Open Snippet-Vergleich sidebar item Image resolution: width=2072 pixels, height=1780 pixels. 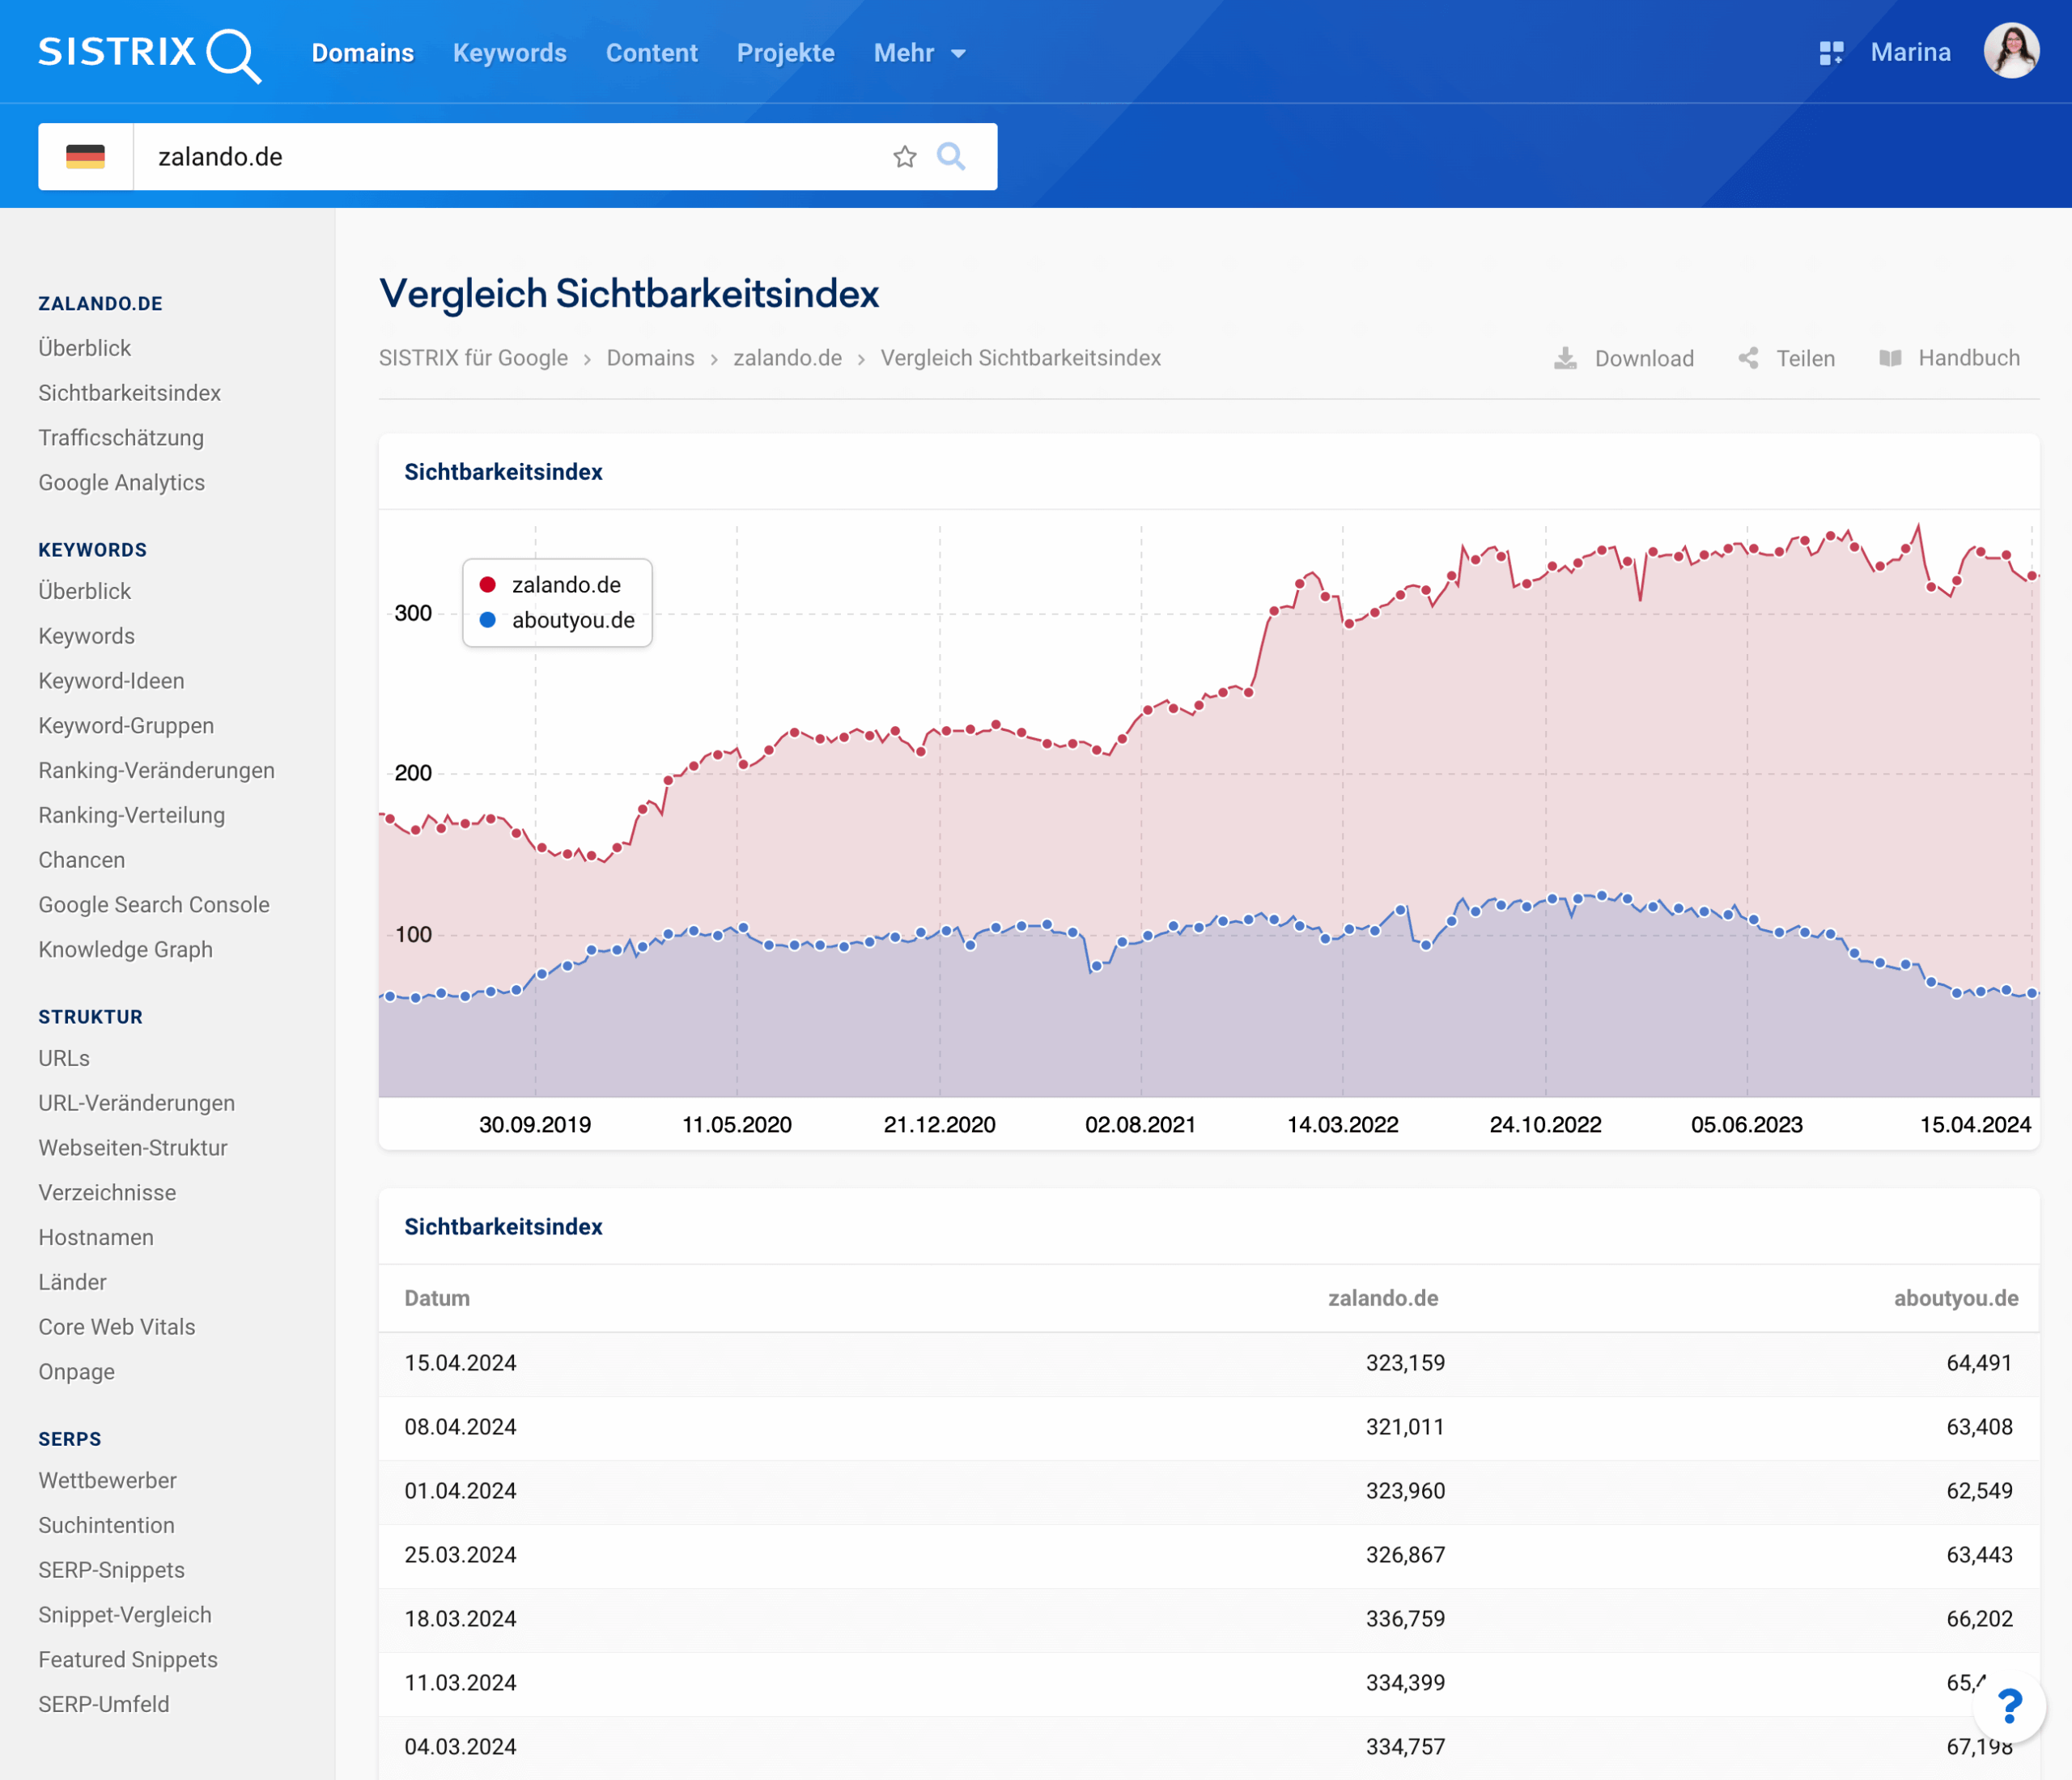125,1615
